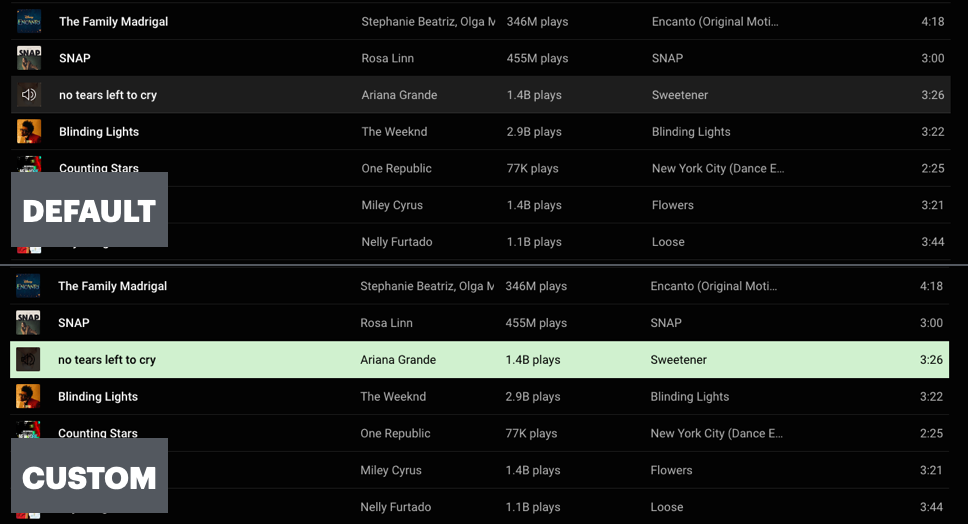968x524 pixels.
Task: Click duration '3:00' in Default list
Action: (x=933, y=58)
